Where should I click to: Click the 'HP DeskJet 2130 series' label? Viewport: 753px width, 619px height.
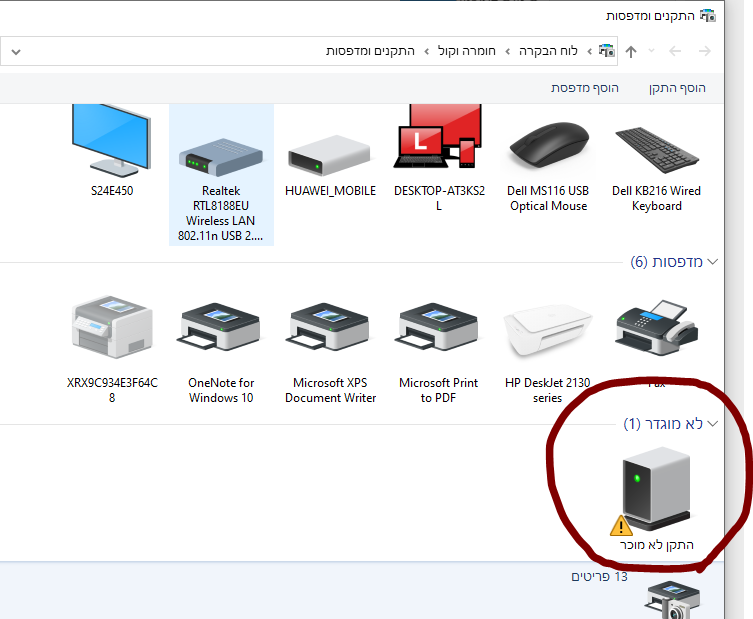pyautogui.click(x=547, y=390)
